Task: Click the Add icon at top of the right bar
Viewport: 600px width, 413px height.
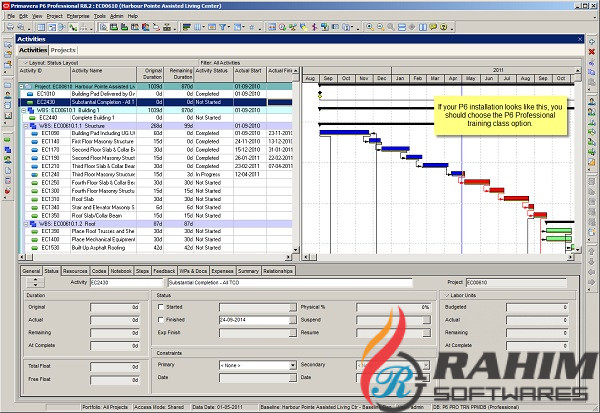Action: 592,42
